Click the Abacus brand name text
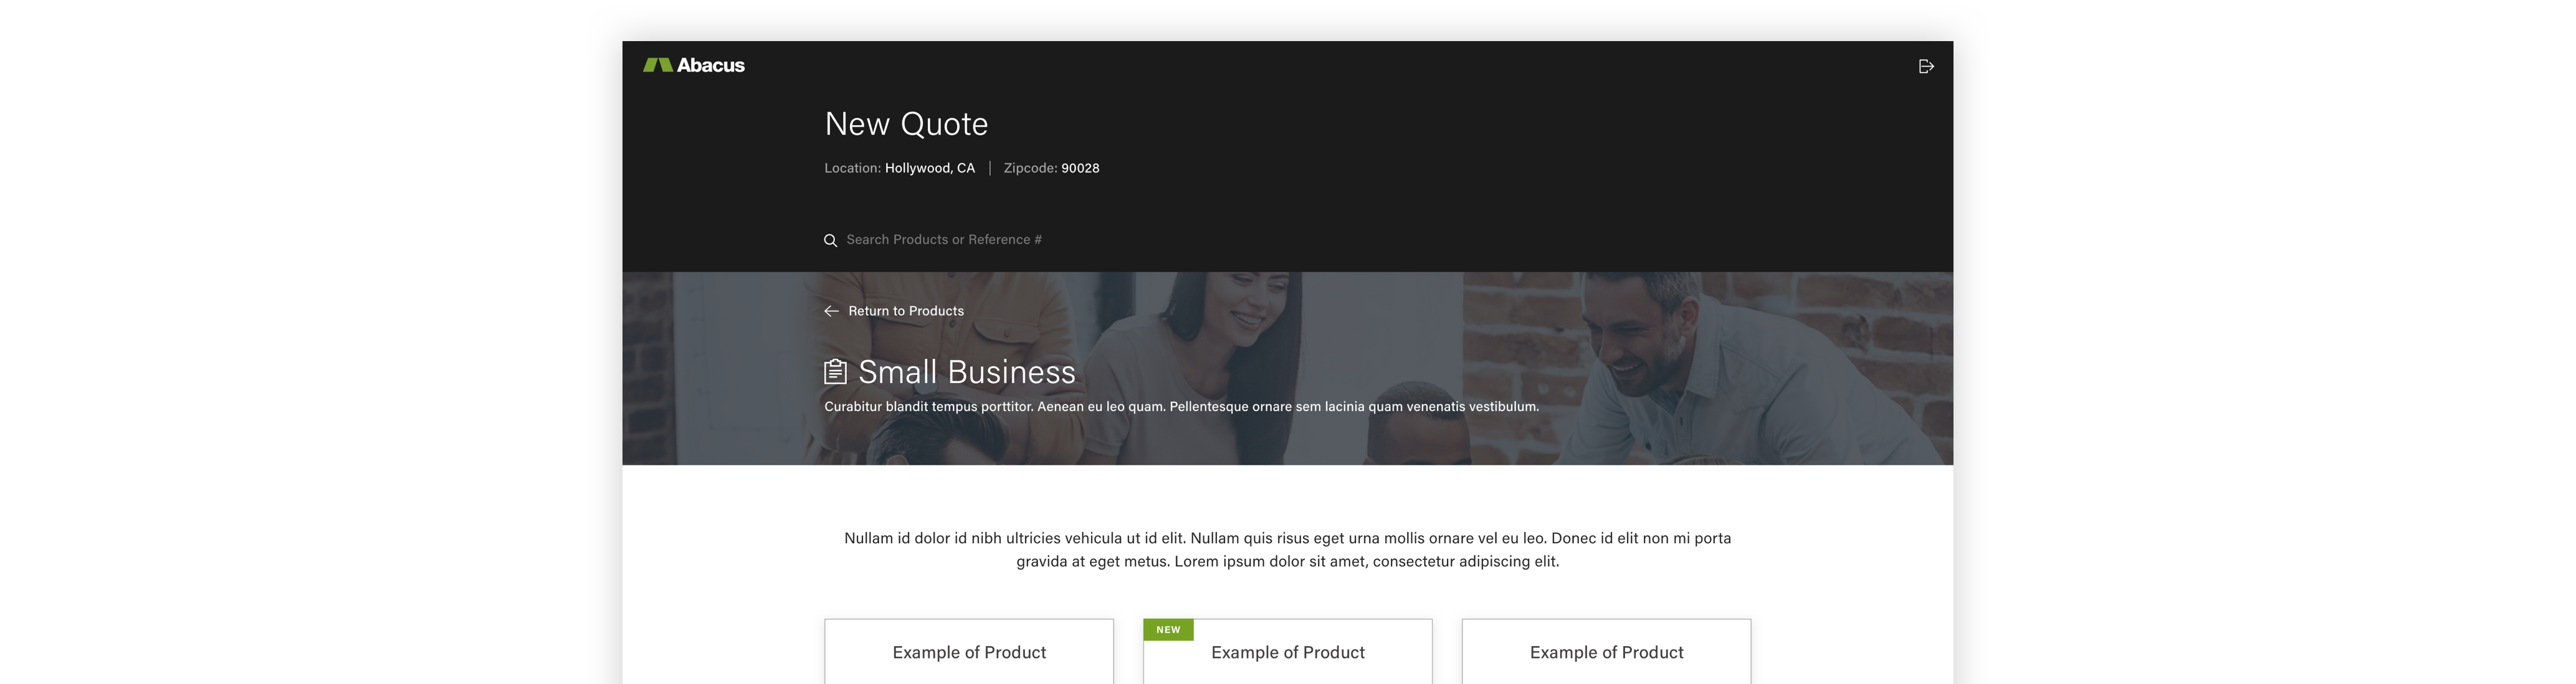This screenshot has width=2576, height=684. (x=710, y=65)
